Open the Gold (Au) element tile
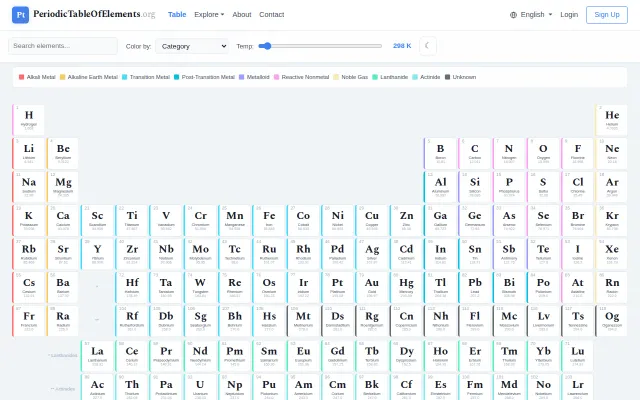Viewport: 640px width, 400px height. click(371, 287)
